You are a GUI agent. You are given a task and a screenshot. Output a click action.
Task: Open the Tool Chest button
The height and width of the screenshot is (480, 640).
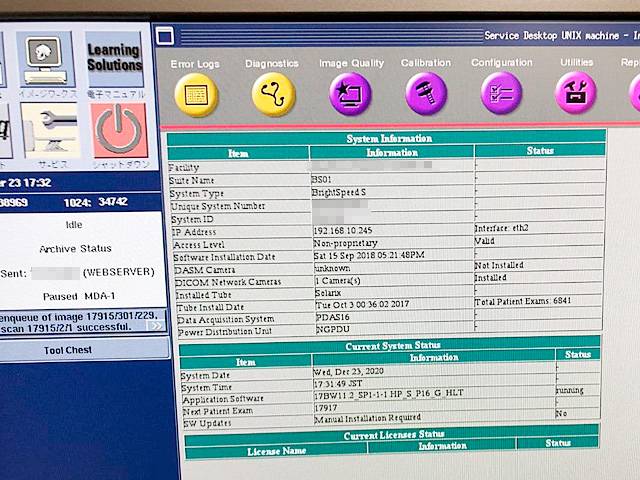pyautogui.click(x=68, y=350)
